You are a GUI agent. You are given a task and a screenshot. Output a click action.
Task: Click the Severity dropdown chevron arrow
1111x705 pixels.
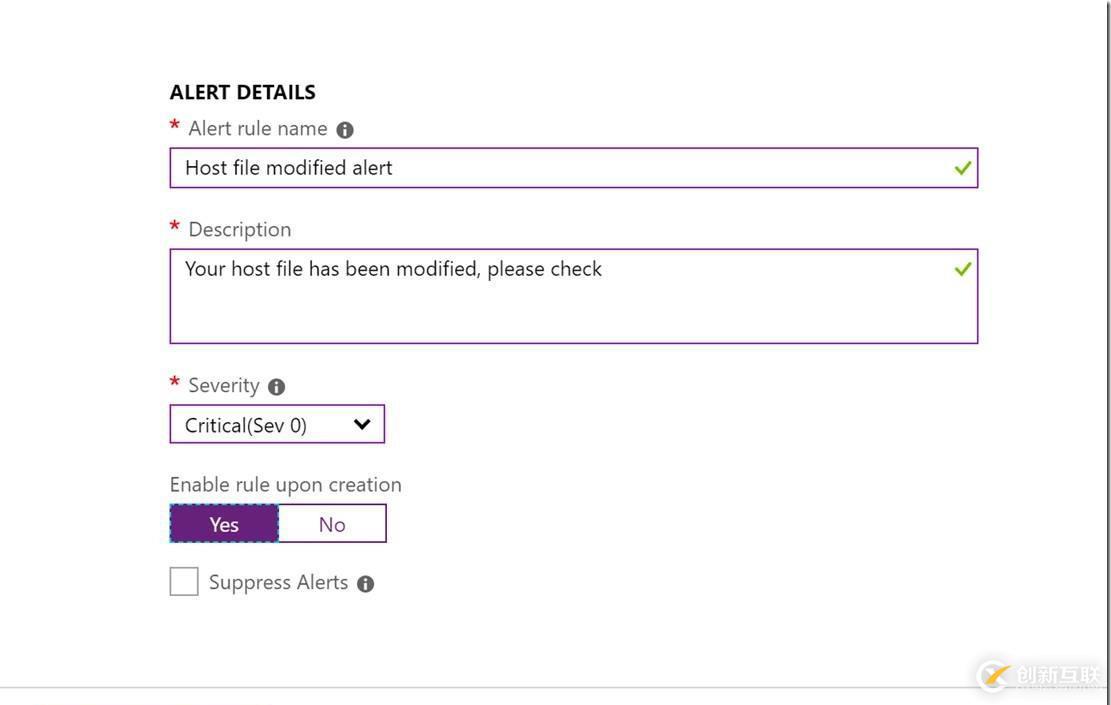point(362,424)
